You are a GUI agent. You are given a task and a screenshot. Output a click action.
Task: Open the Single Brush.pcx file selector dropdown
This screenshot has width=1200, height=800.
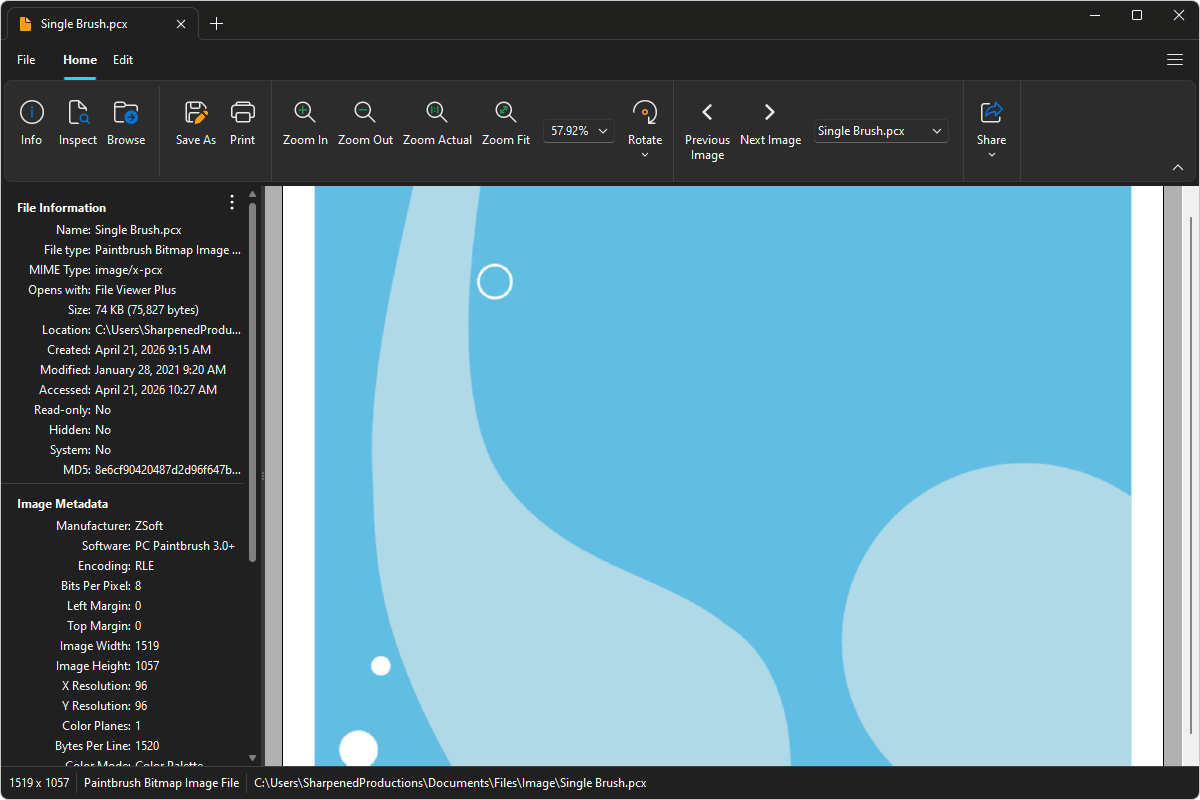(x=936, y=131)
